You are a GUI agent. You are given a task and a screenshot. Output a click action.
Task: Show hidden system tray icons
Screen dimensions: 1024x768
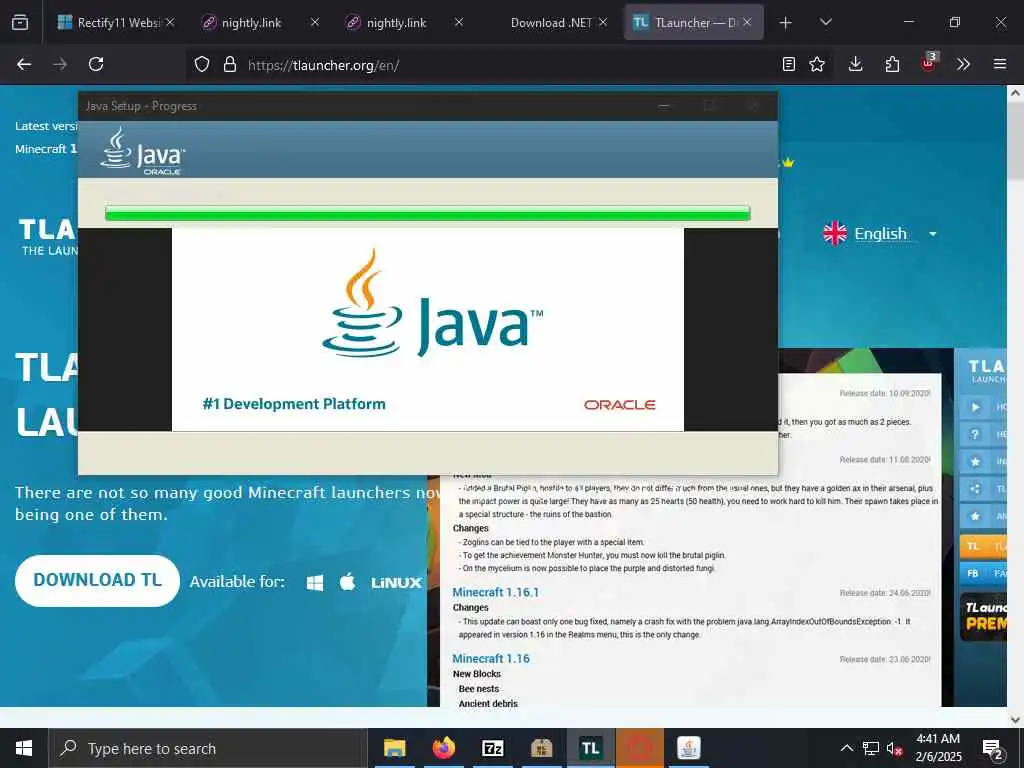(846, 748)
